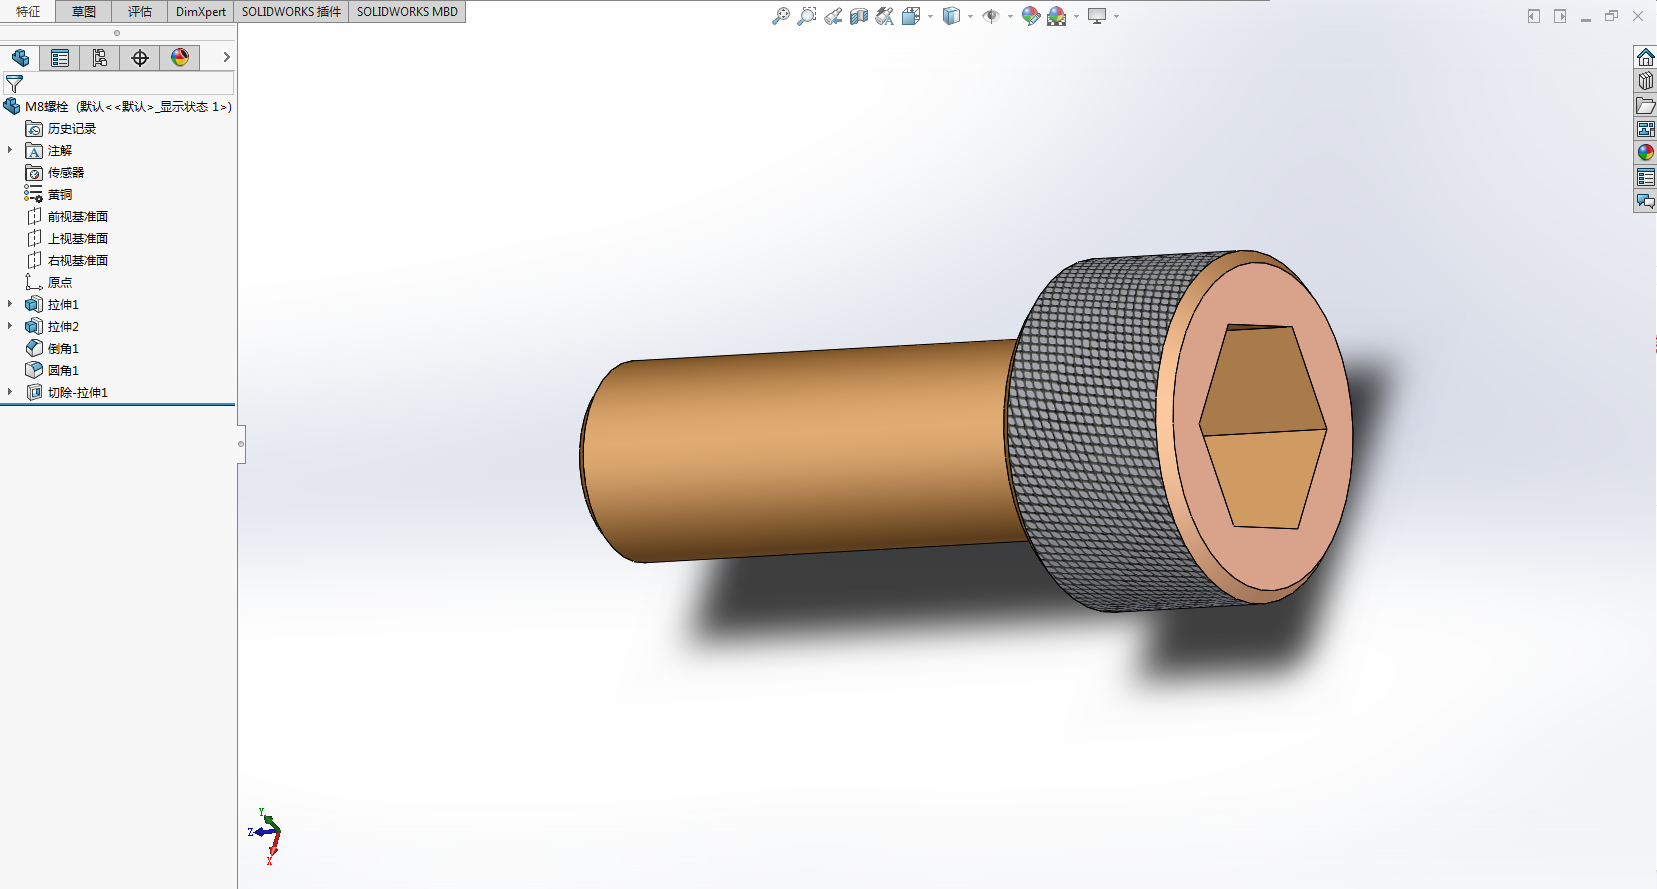Open the DimXpert tab
1657x889 pixels.
201,12
